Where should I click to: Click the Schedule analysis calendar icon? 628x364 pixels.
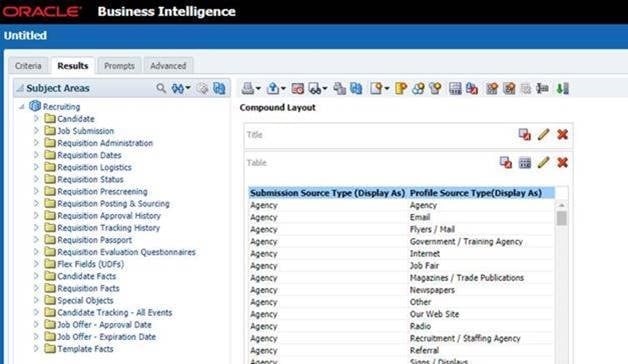(298, 88)
